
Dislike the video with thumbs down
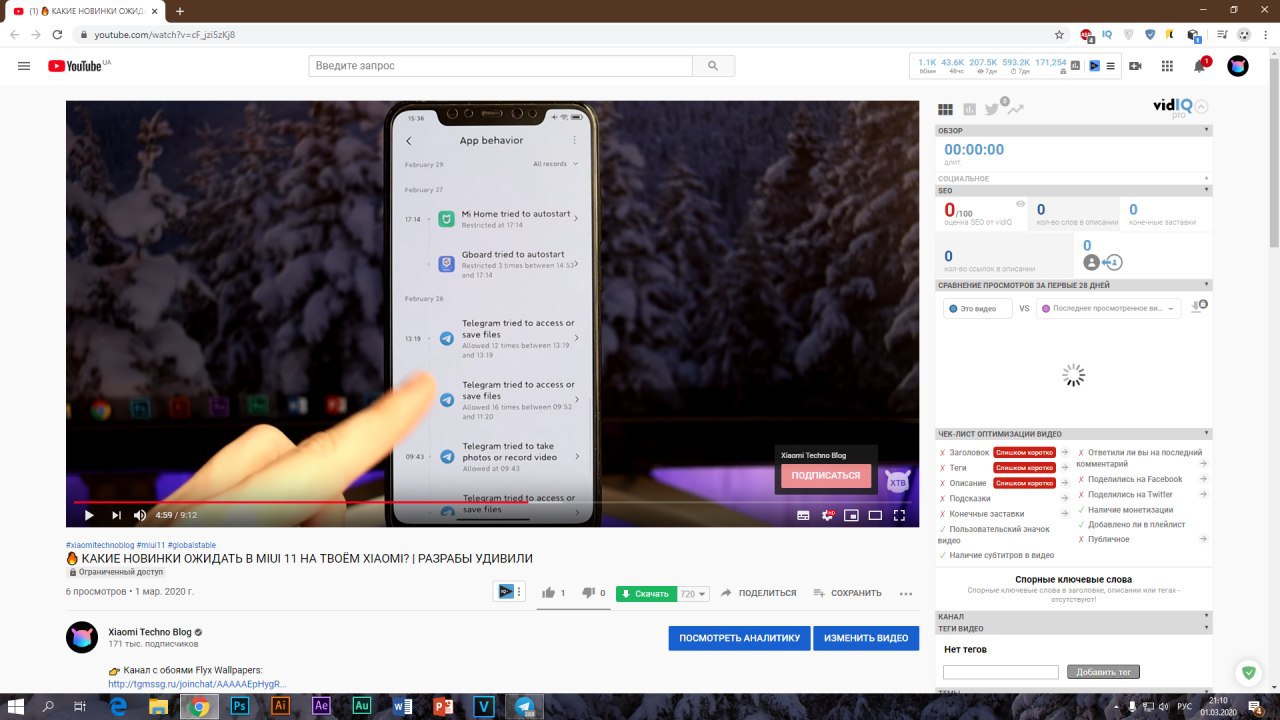(588, 593)
